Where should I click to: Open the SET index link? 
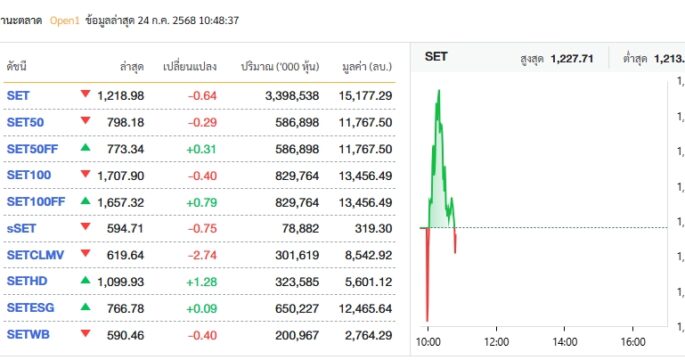pyautogui.click(x=18, y=95)
